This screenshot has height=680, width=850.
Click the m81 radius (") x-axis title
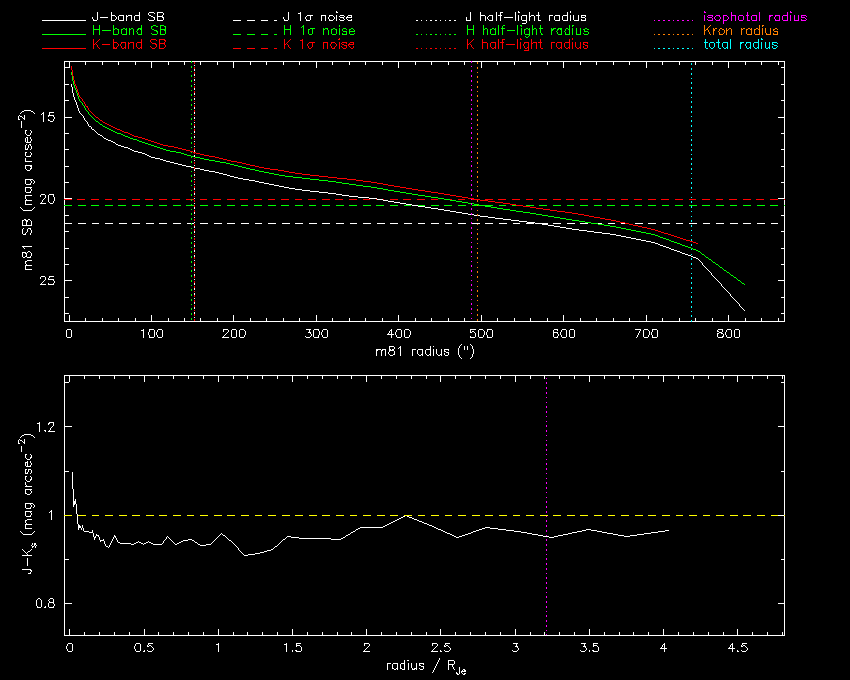424,351
